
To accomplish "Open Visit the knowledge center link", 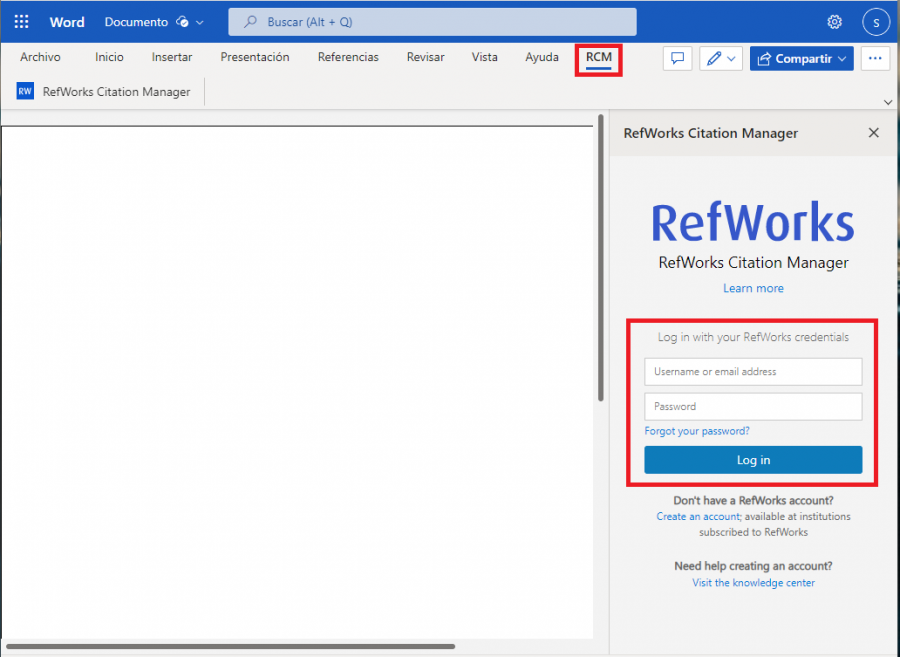I will (x=753, y=583).
